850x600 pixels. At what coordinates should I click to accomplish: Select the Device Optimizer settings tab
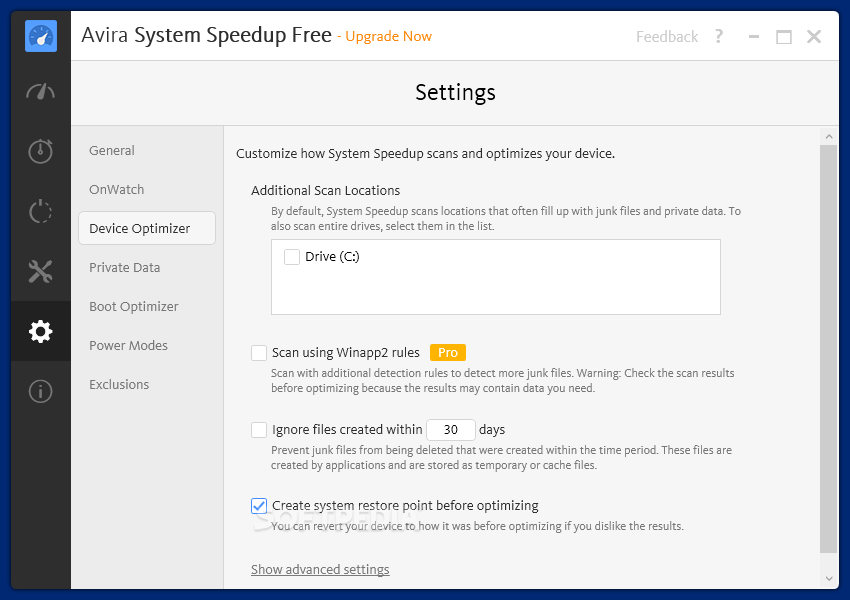147,228
